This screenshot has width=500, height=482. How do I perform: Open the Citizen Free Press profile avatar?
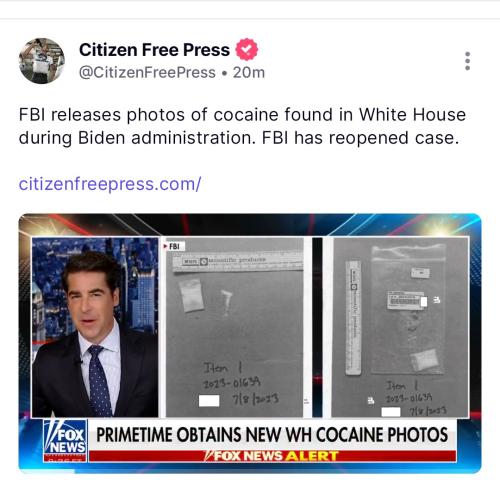tap(42, 61)
